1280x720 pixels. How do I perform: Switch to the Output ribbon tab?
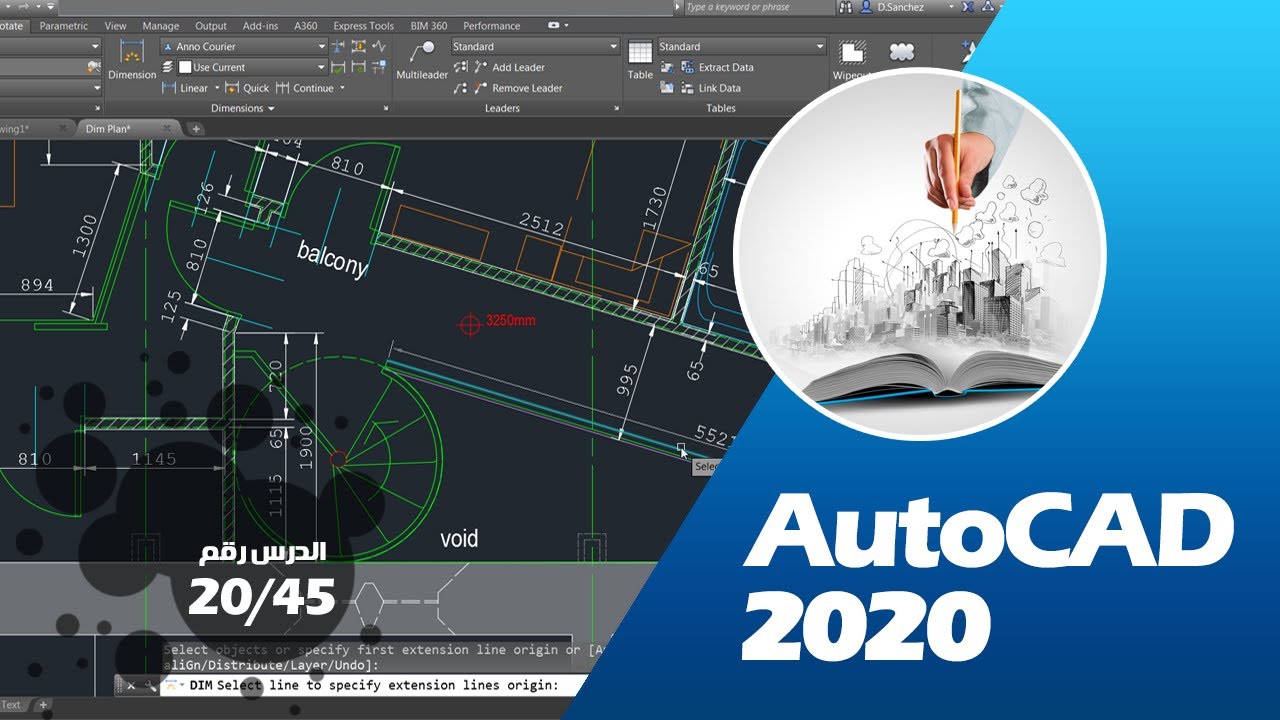pos(211,26)
